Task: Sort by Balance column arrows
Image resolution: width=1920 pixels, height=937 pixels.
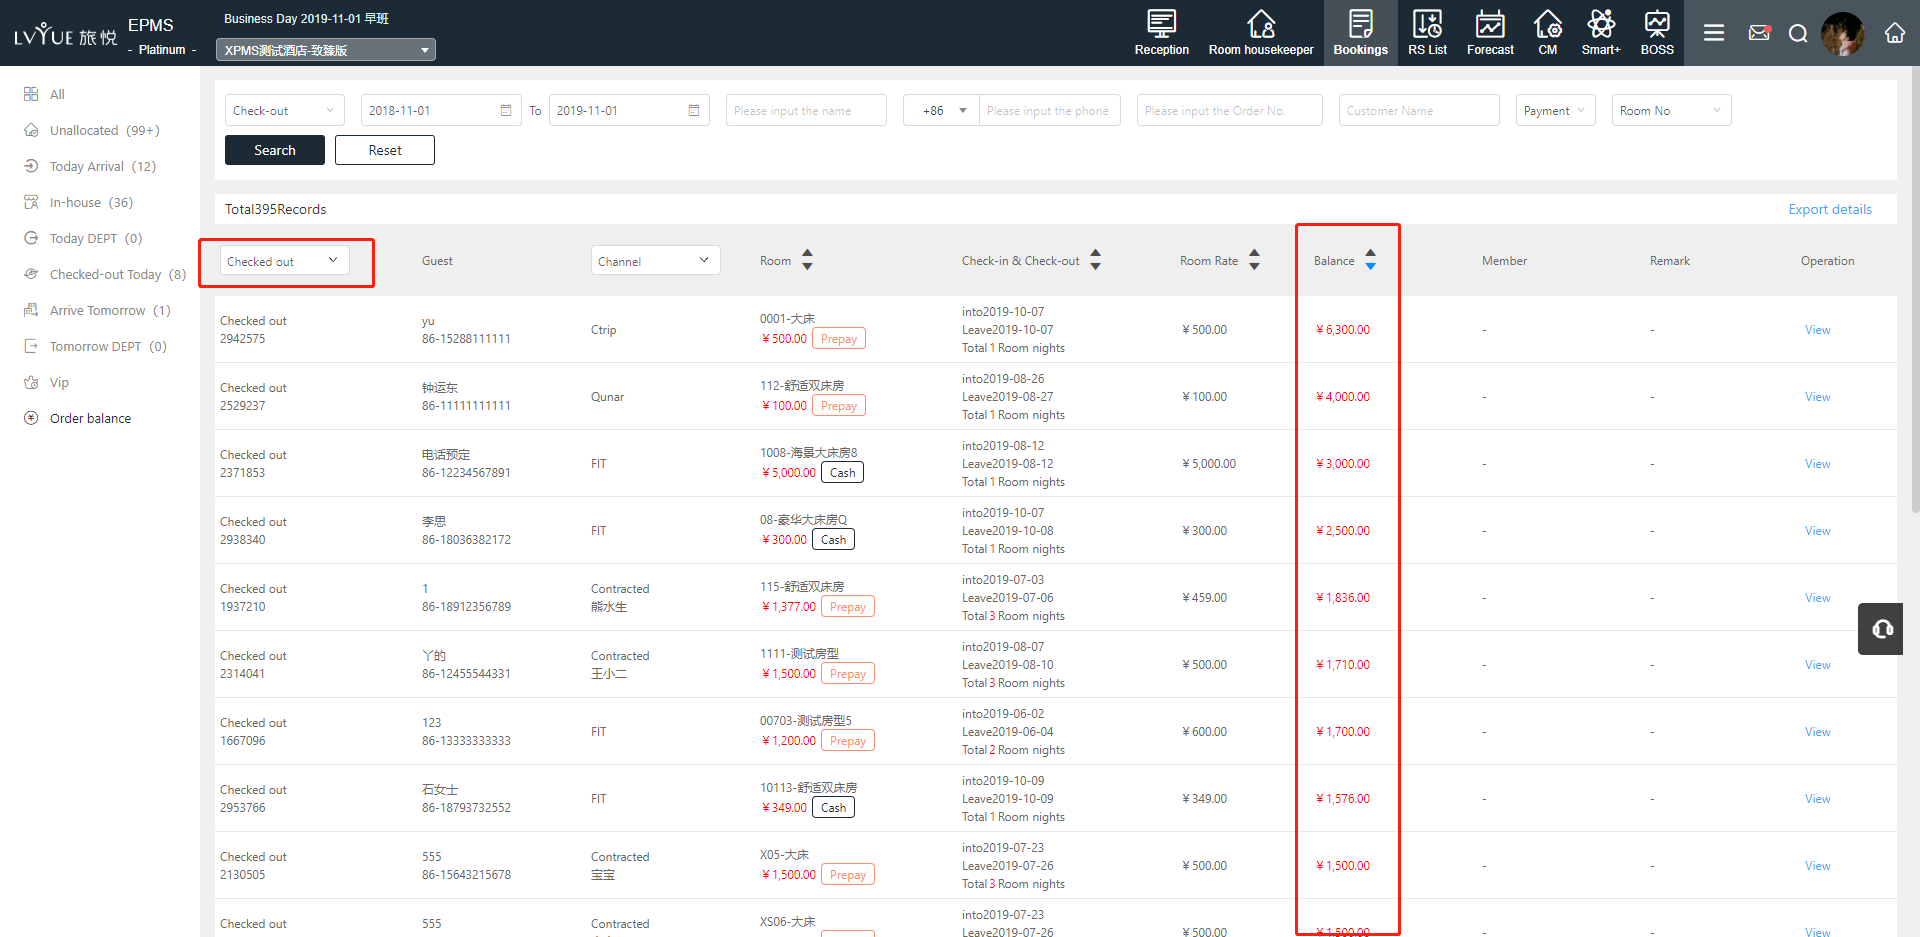Action: click(1370, 260)
